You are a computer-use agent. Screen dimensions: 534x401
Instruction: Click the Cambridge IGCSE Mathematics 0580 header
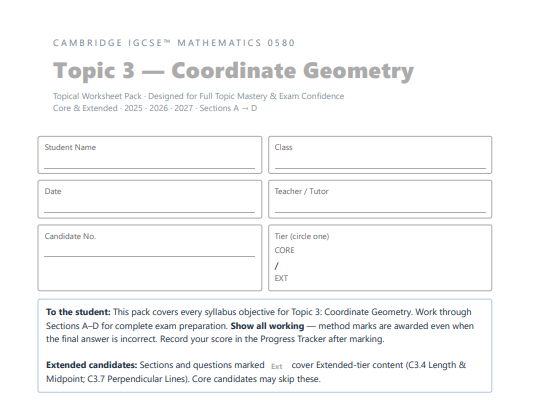(x=174, y=43)
